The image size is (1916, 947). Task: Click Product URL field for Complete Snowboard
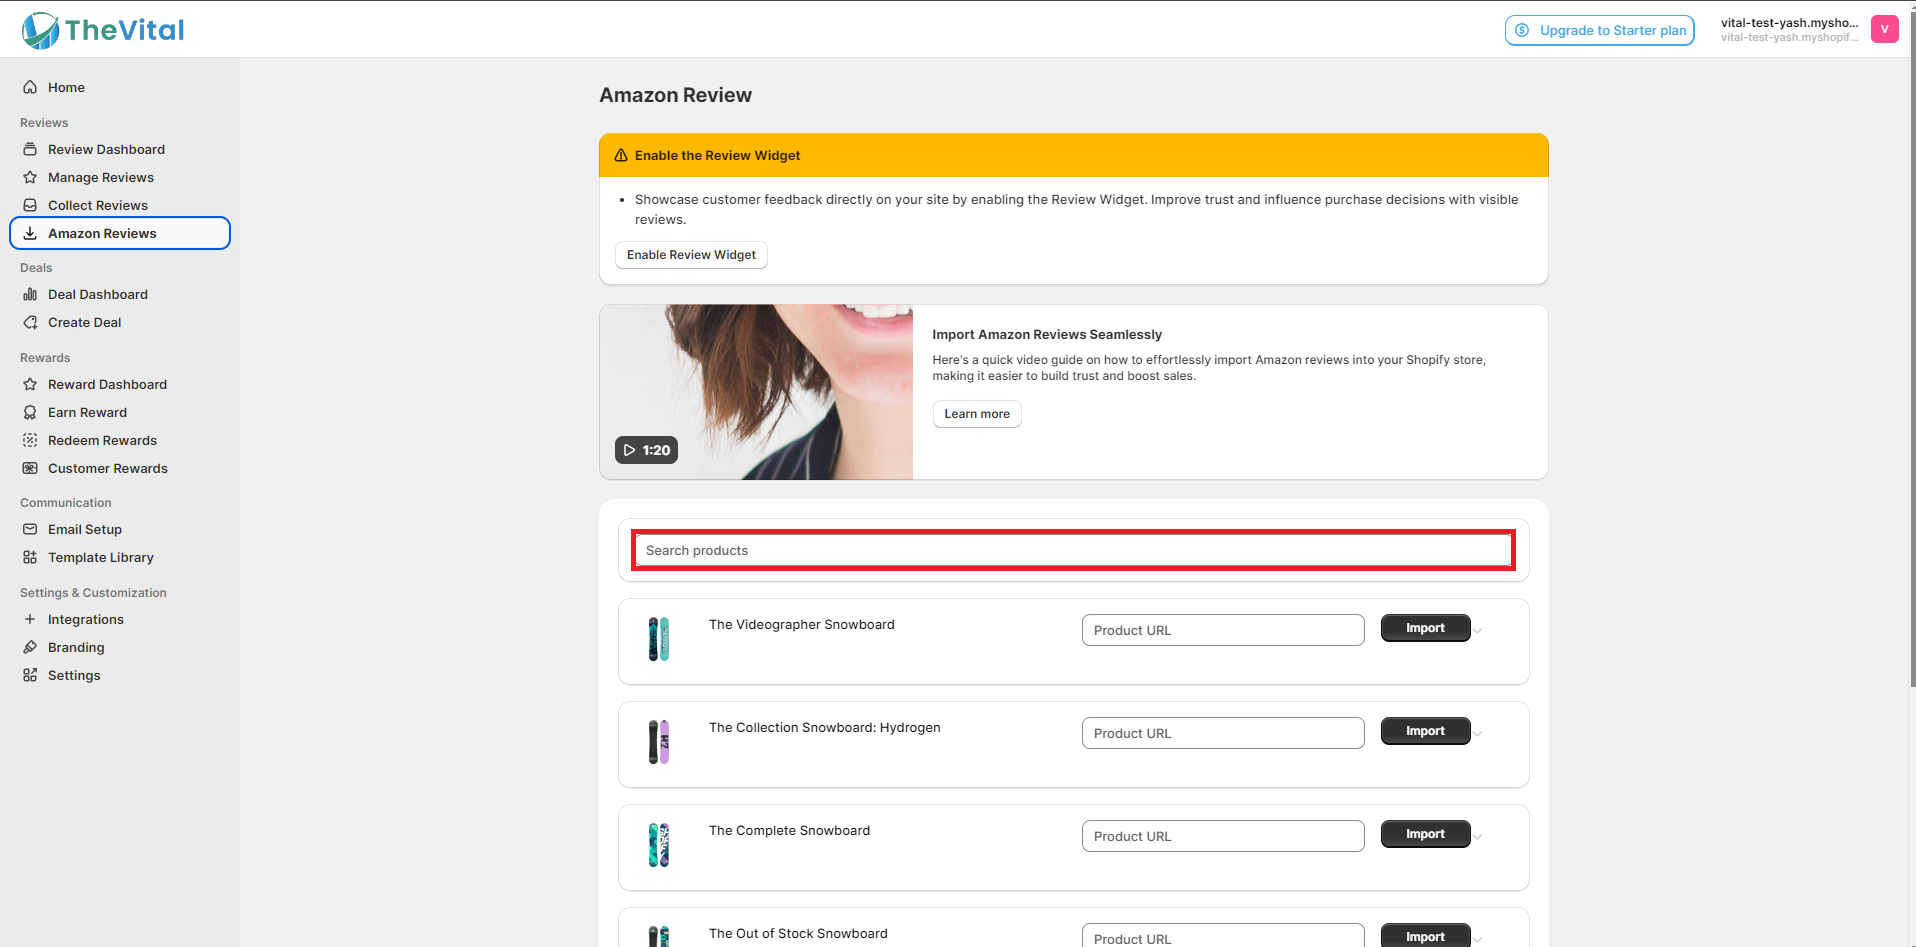point(1223,836)
